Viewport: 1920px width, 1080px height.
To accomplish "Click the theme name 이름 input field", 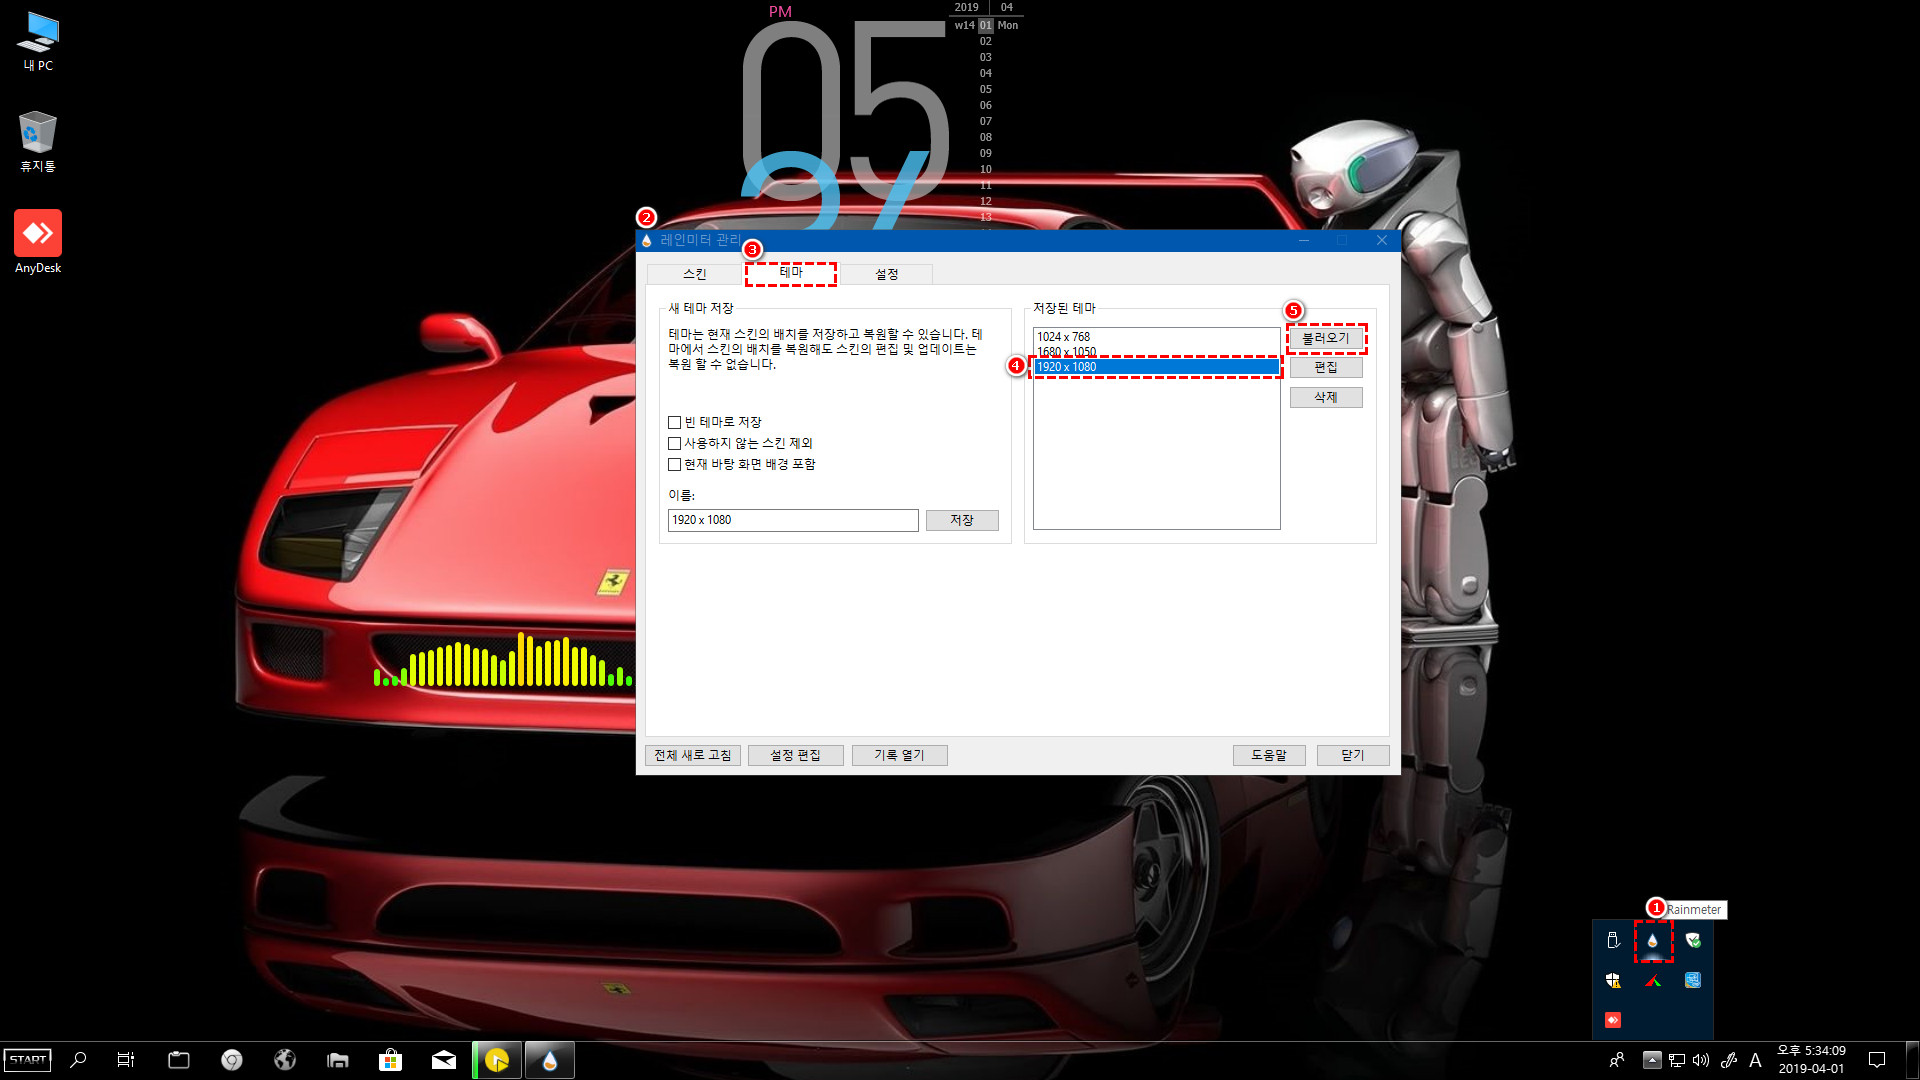I will pos(793,520).
